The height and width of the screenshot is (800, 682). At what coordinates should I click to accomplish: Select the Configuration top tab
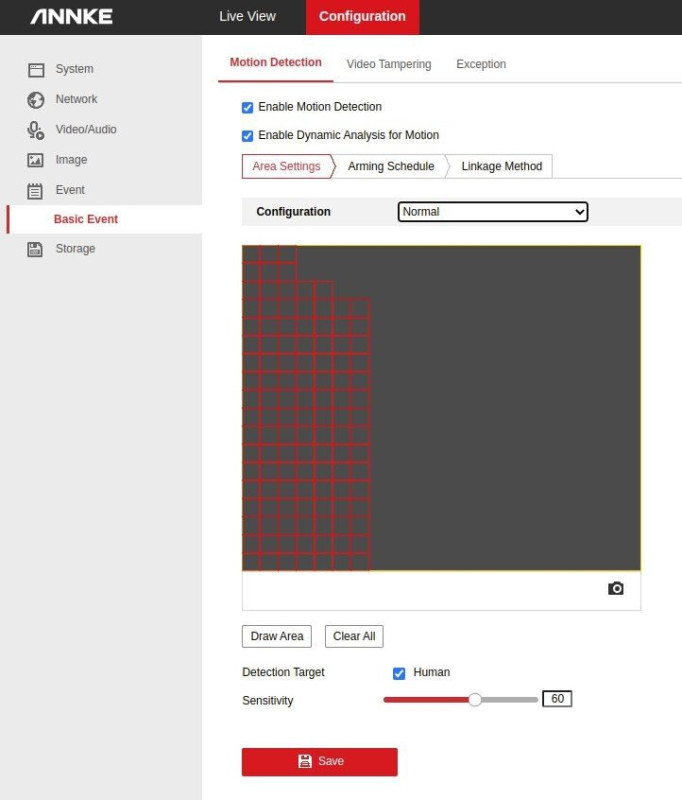(x=362, y=17)
